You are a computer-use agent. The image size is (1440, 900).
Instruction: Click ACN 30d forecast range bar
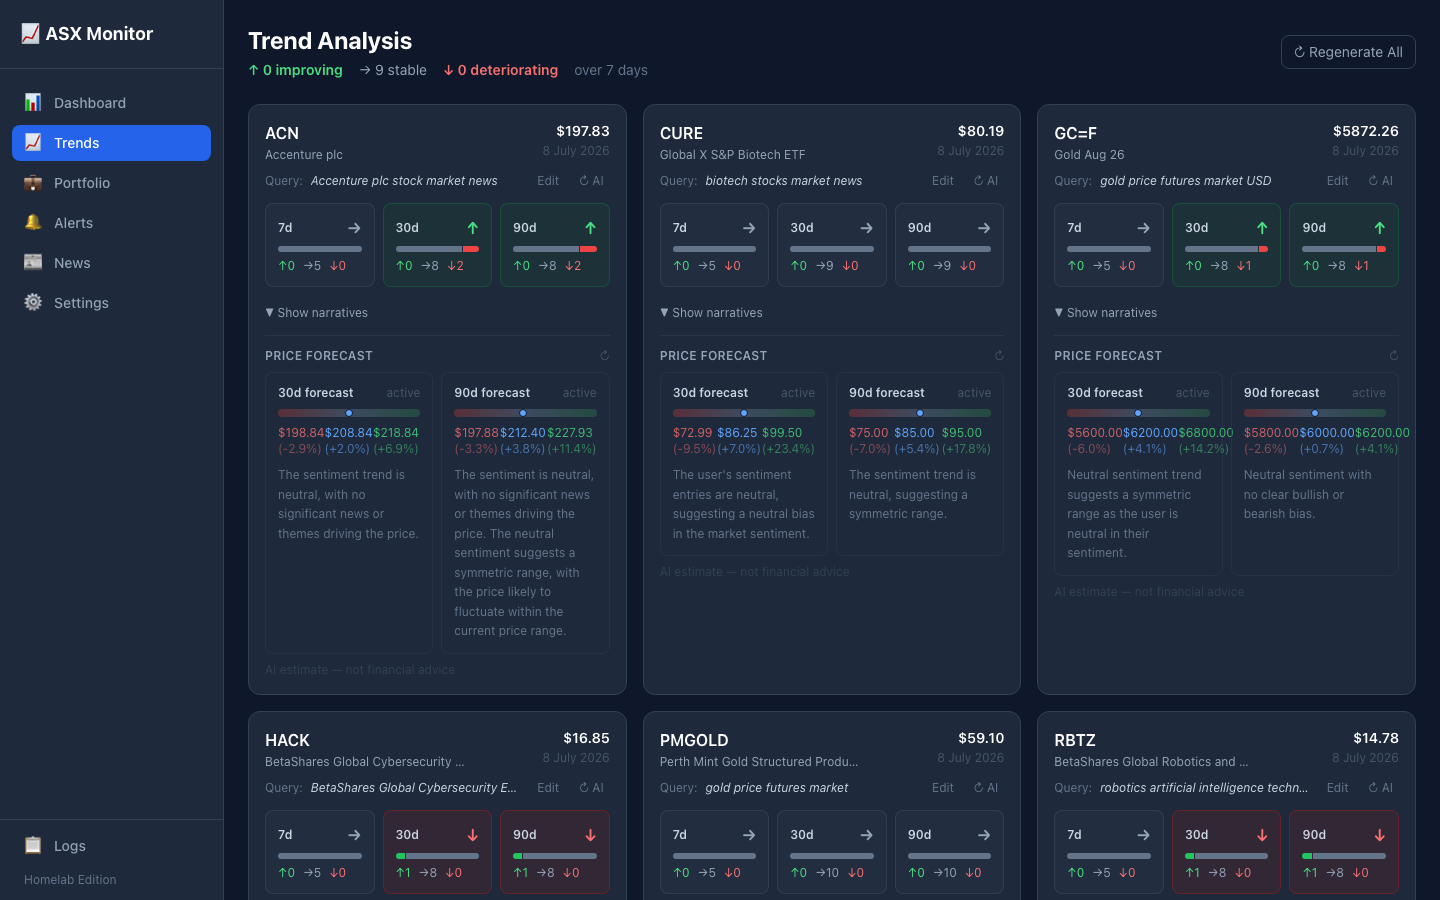coord(349,413)
